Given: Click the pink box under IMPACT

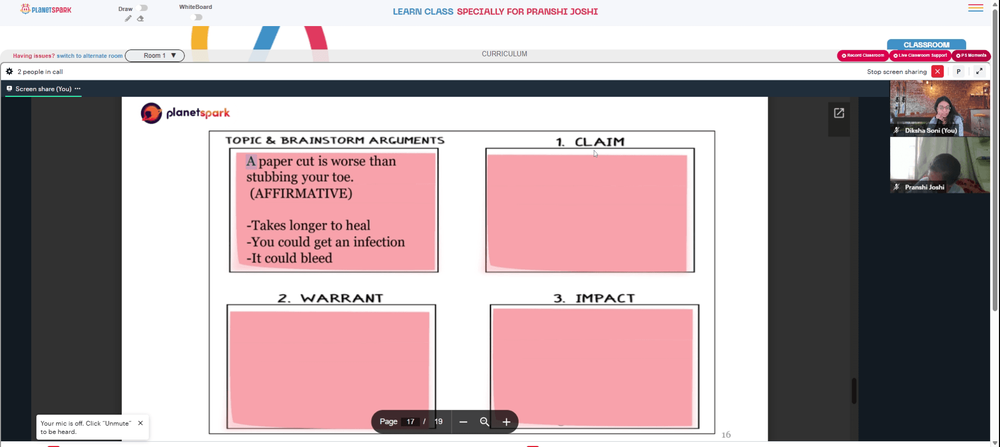Looking at the screenshot, I should pyautogui.click(x=592, y=367).
